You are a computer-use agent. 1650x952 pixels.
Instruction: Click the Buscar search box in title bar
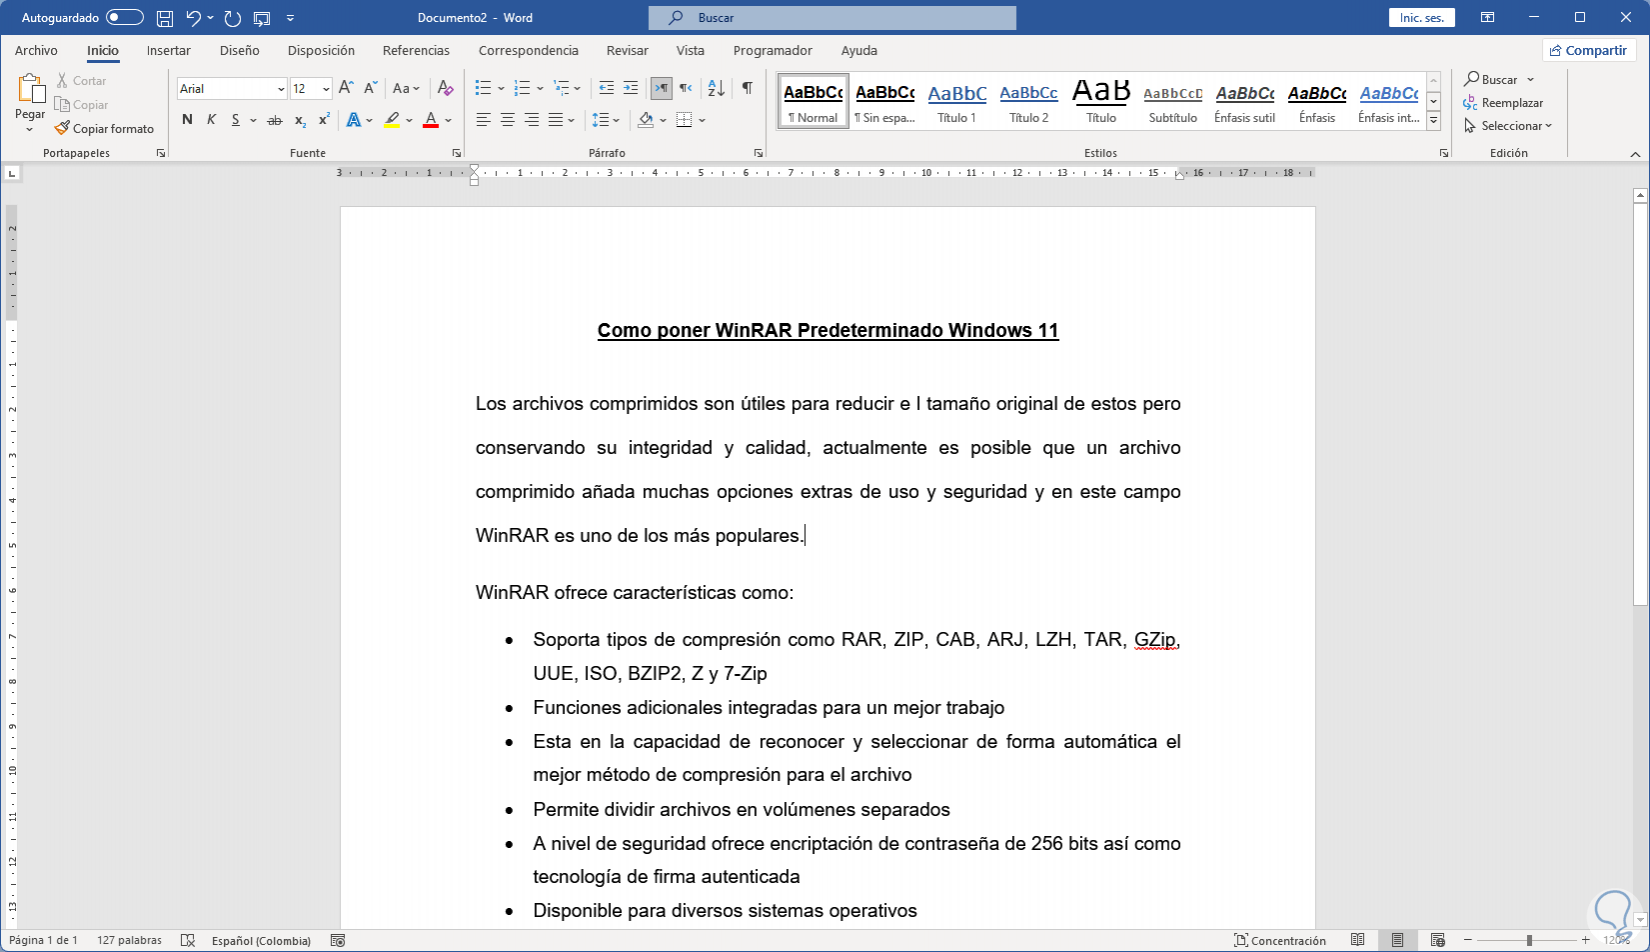832,18
